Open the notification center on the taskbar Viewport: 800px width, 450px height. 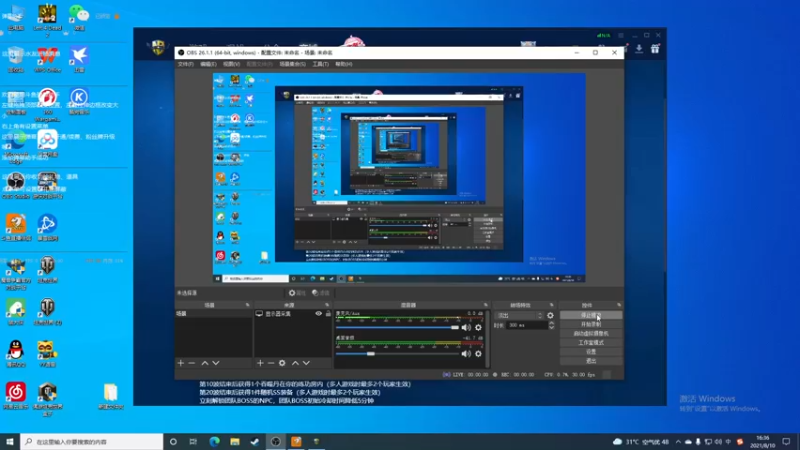786,441
